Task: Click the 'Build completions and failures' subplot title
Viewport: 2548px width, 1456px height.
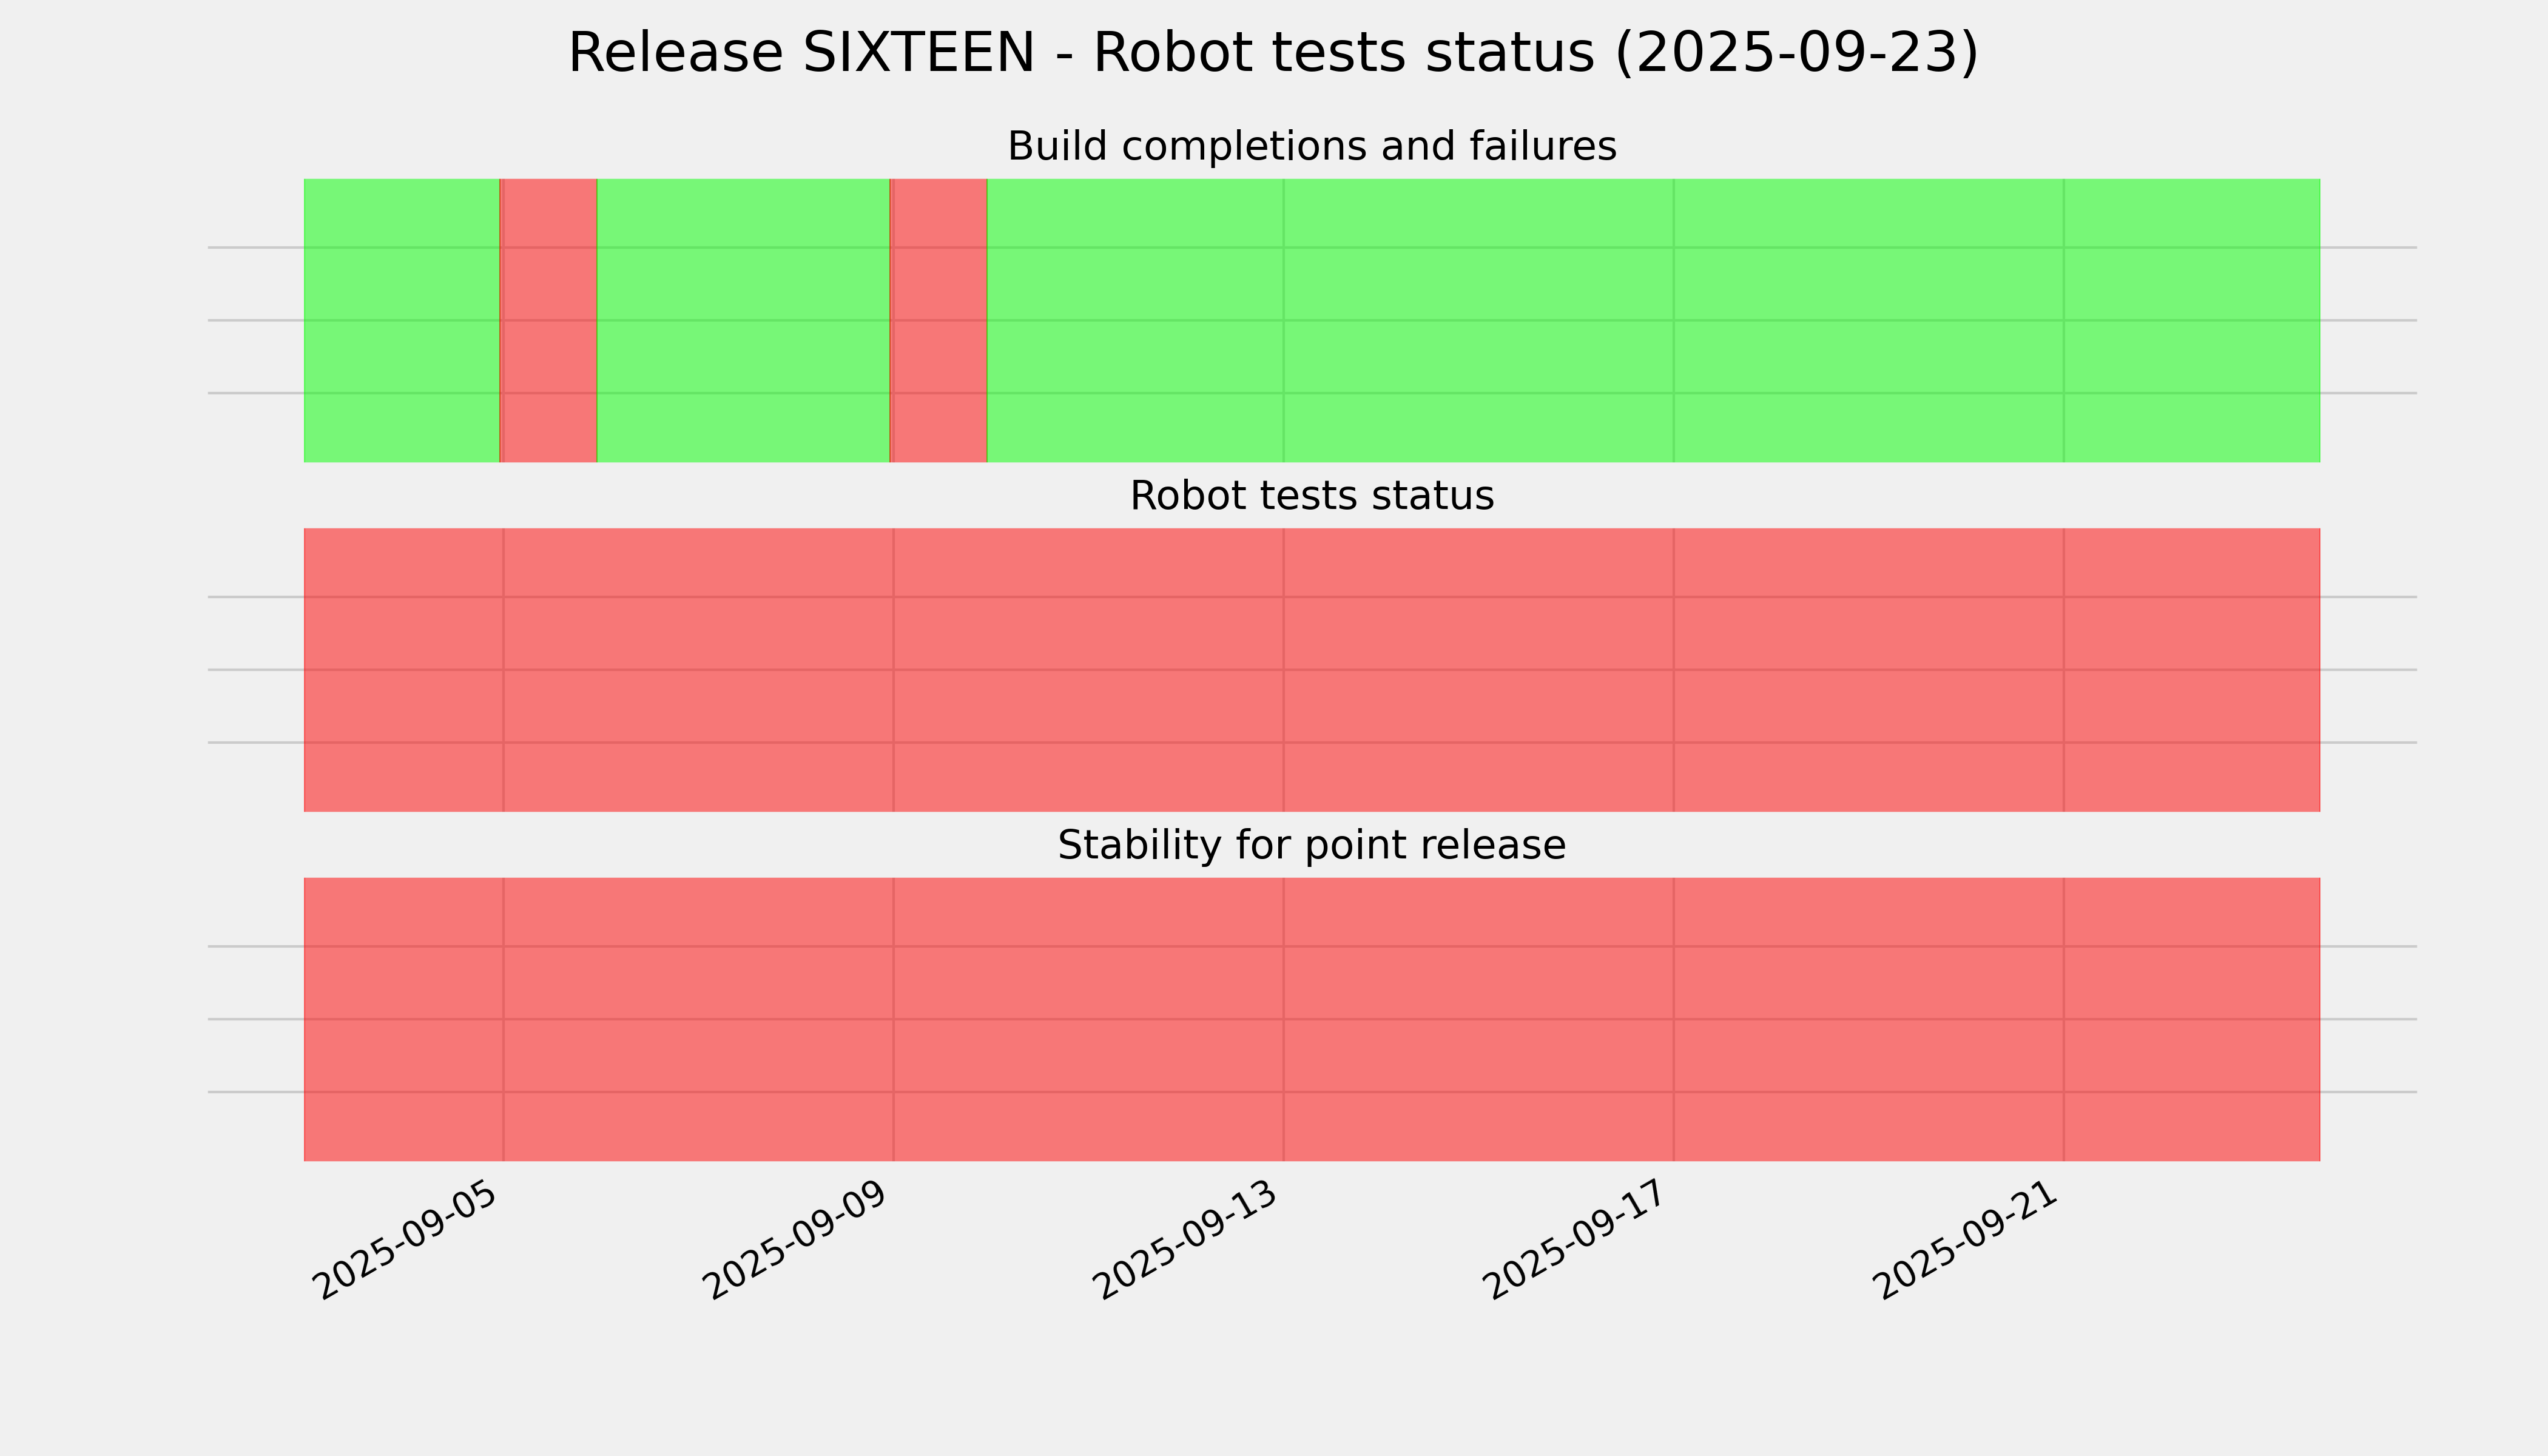Action: 1311,147
